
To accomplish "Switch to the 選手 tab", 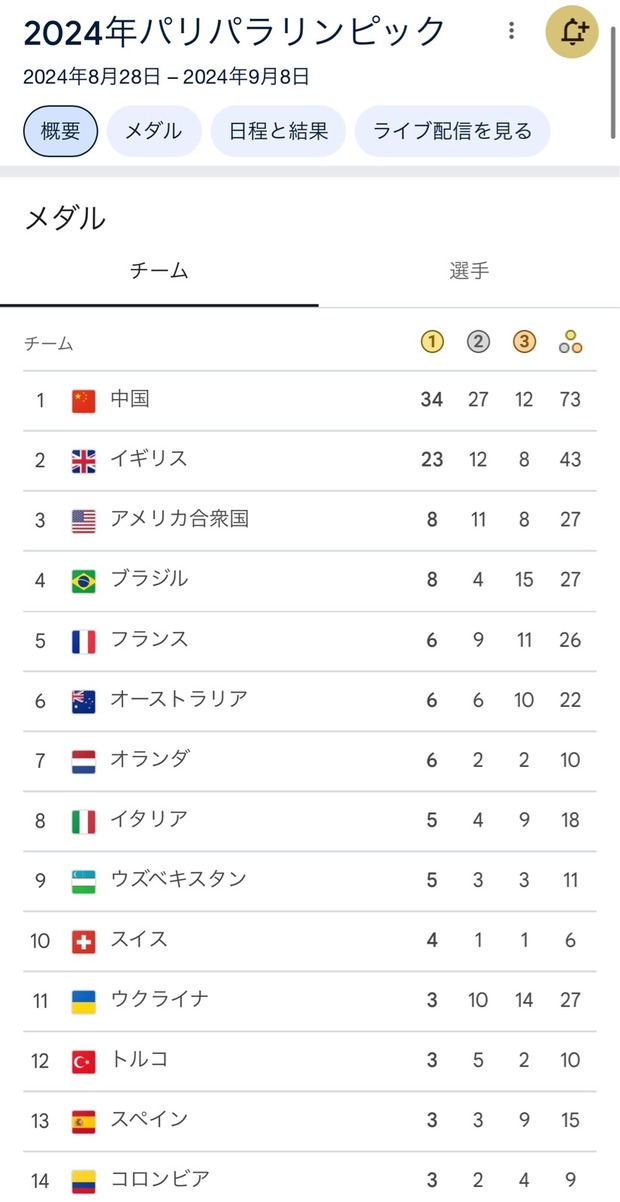I will [x=469, y=271].
